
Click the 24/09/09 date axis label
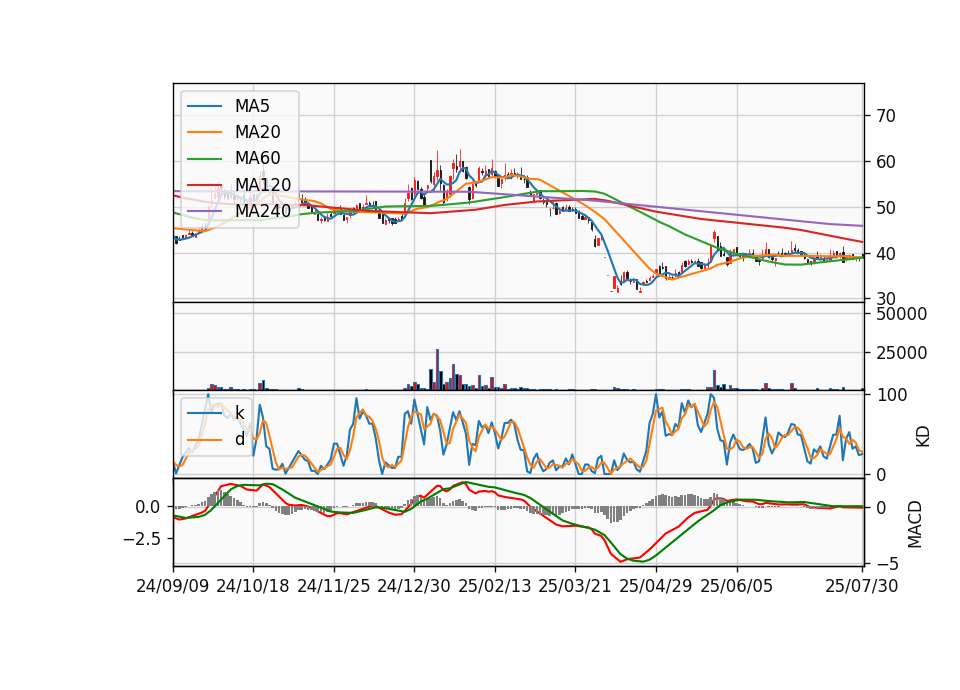(173, 586)
